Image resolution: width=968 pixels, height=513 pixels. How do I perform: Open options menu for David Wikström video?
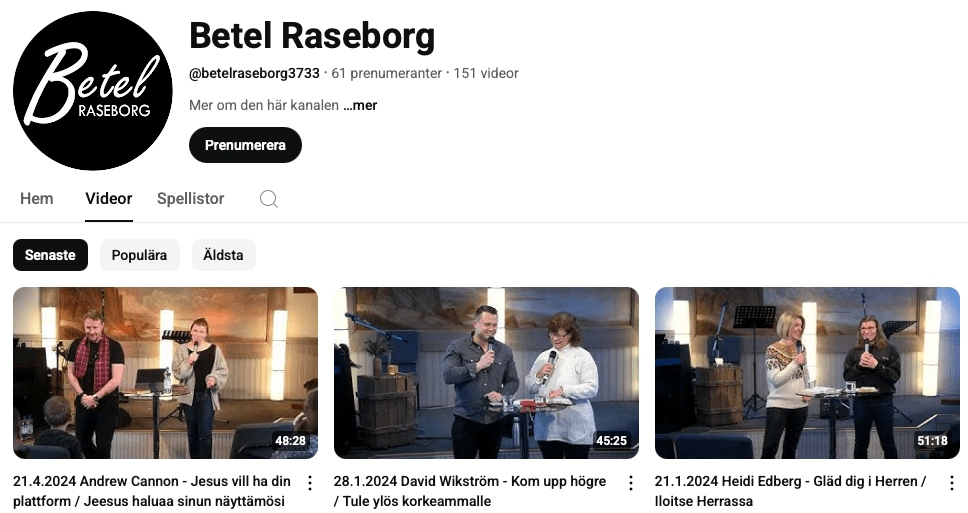[x=631, y=483]
